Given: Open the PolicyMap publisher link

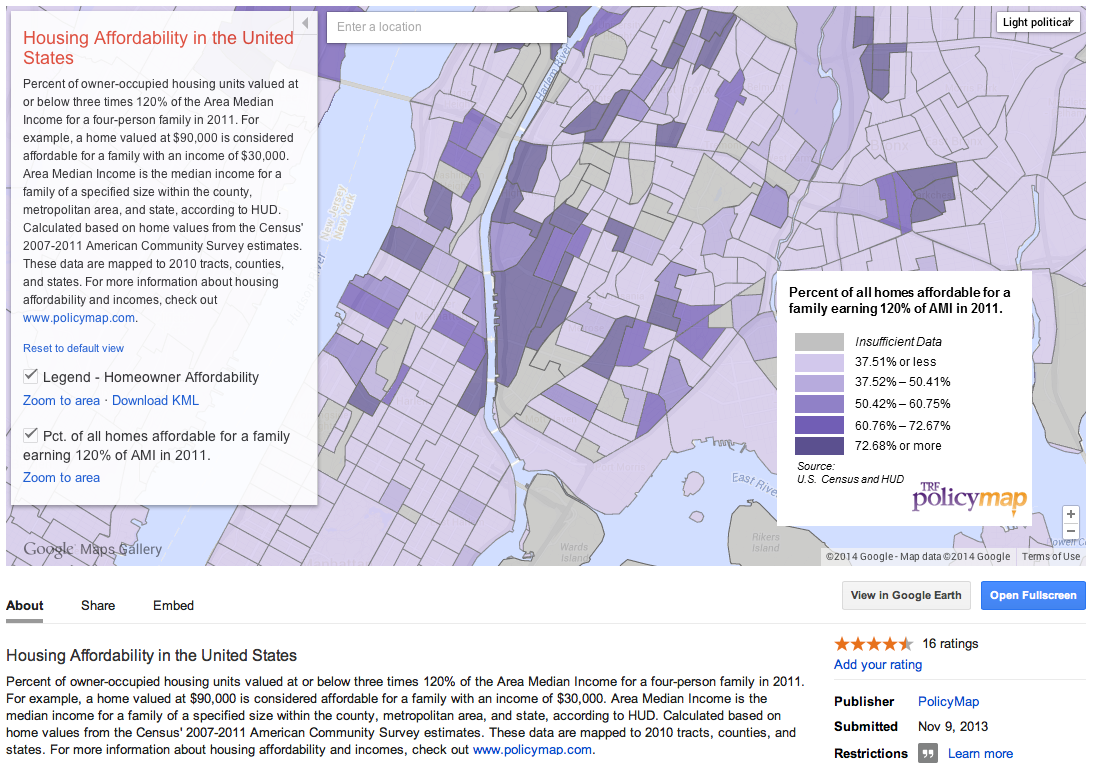Looking at the screenshot, I should 948,701.
